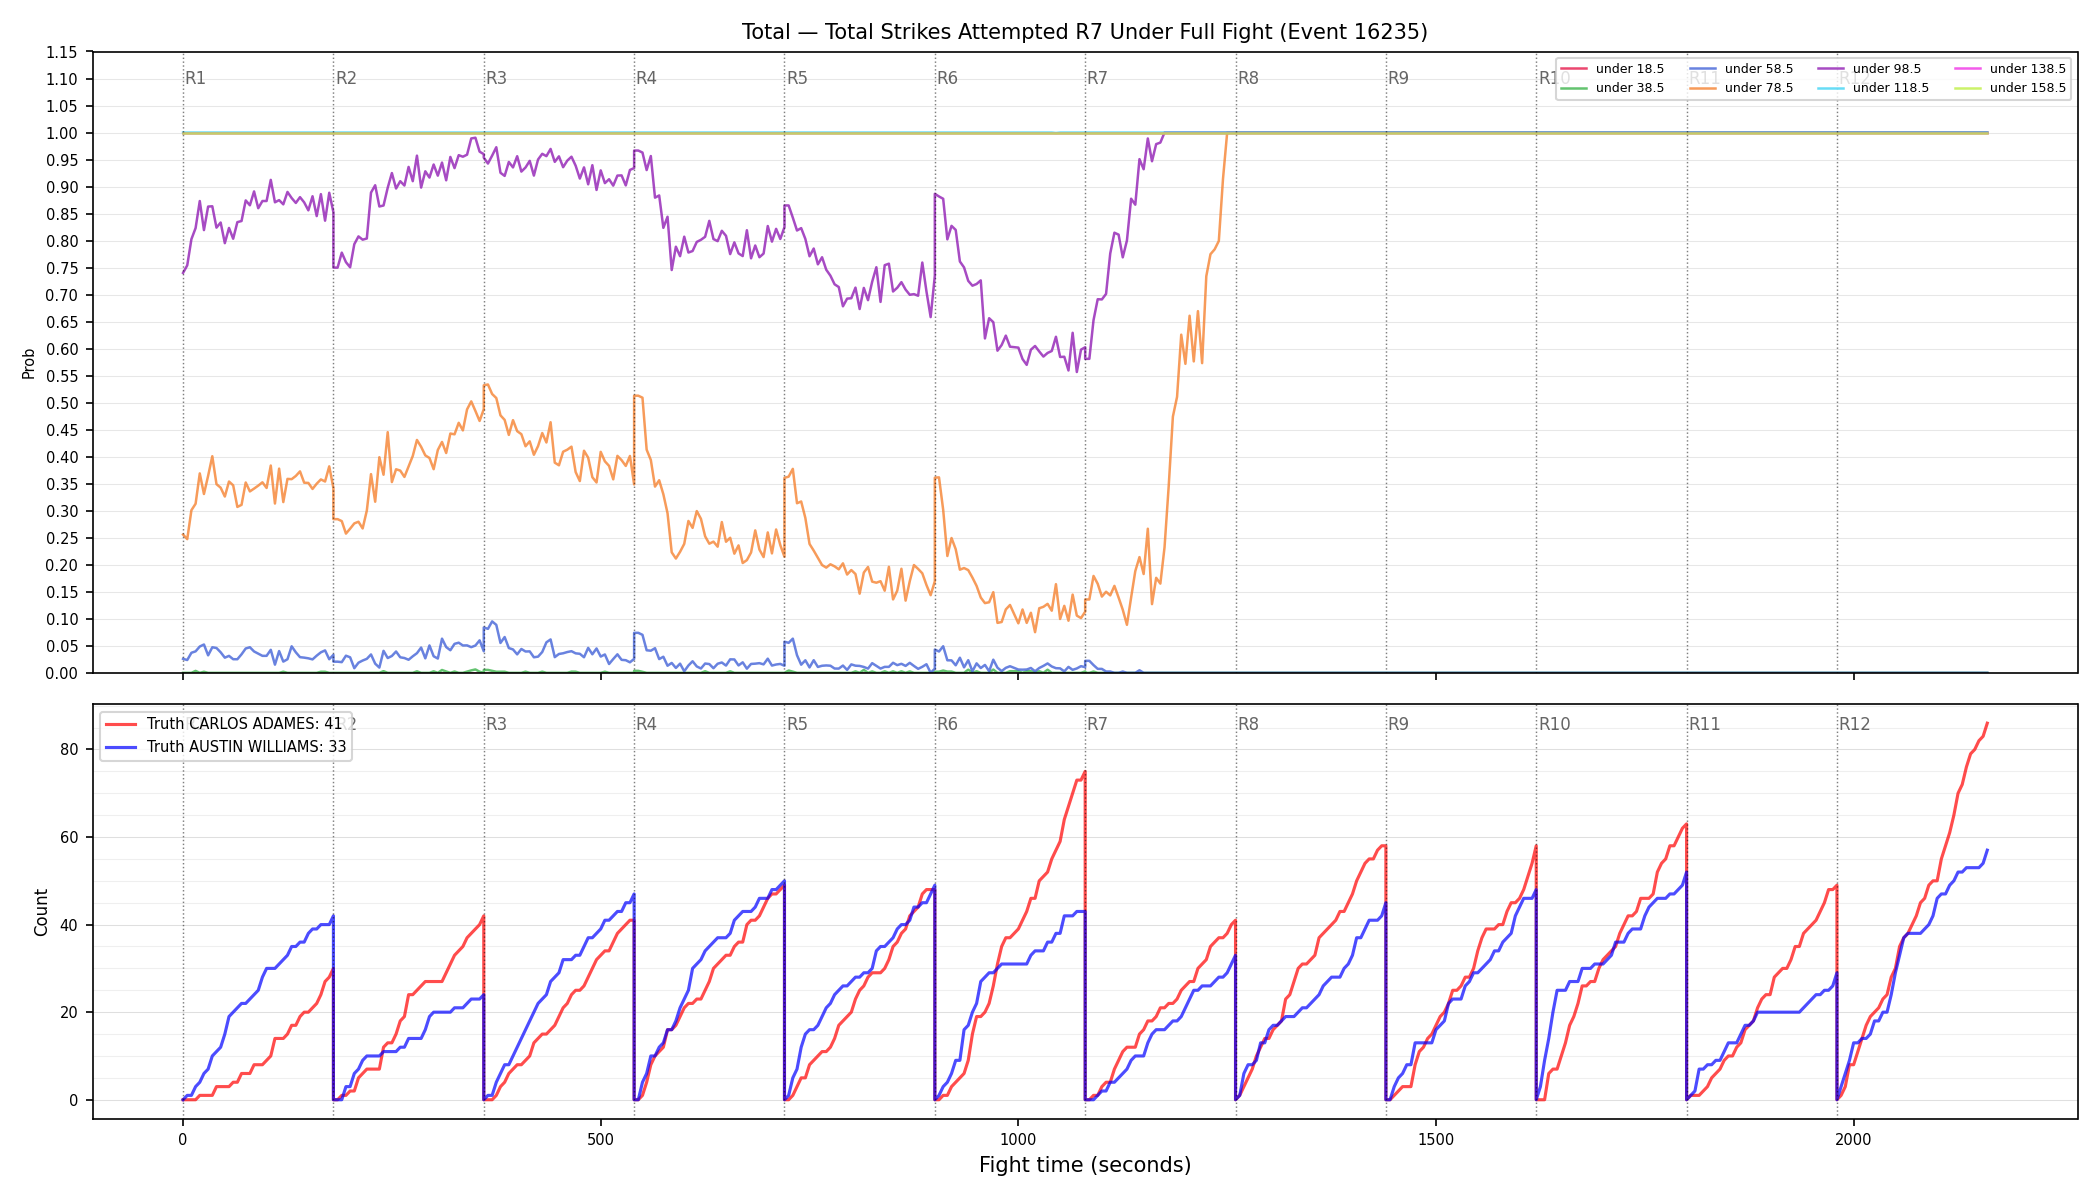Click the red line swatch for CARLOS ADAMES
The image size is (2100, 1200).
(x=121, y=724)
